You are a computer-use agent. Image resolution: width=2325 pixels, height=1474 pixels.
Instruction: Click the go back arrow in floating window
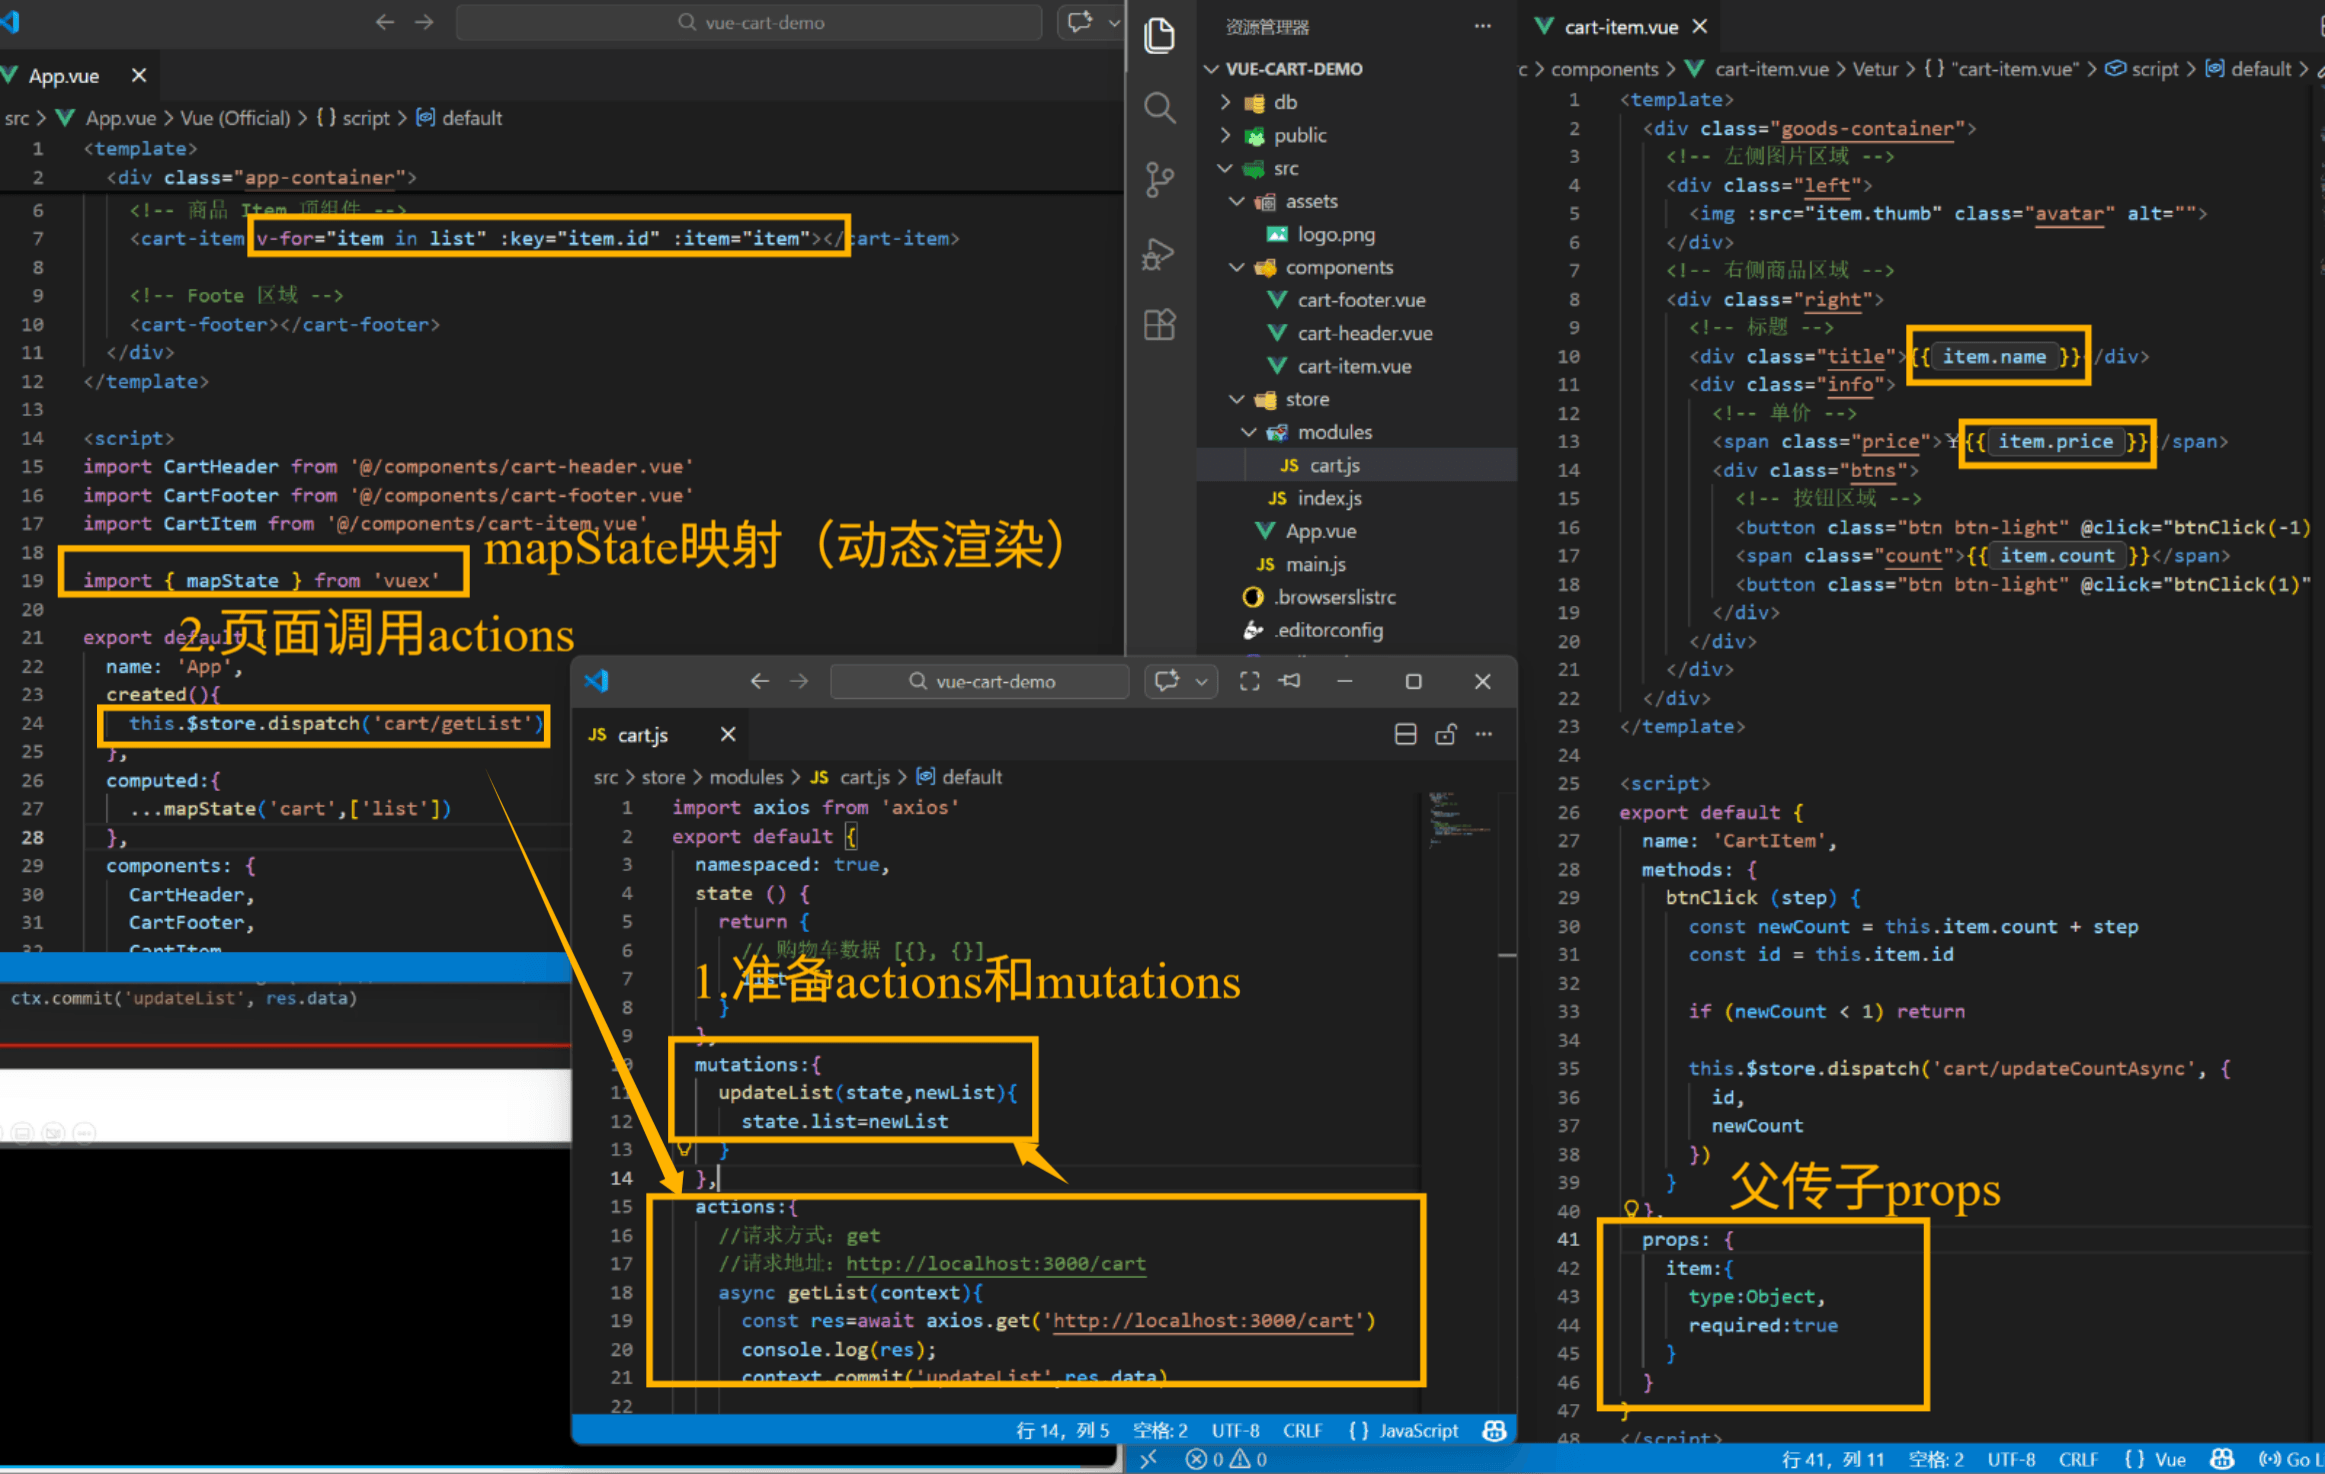tap(759, 681)
